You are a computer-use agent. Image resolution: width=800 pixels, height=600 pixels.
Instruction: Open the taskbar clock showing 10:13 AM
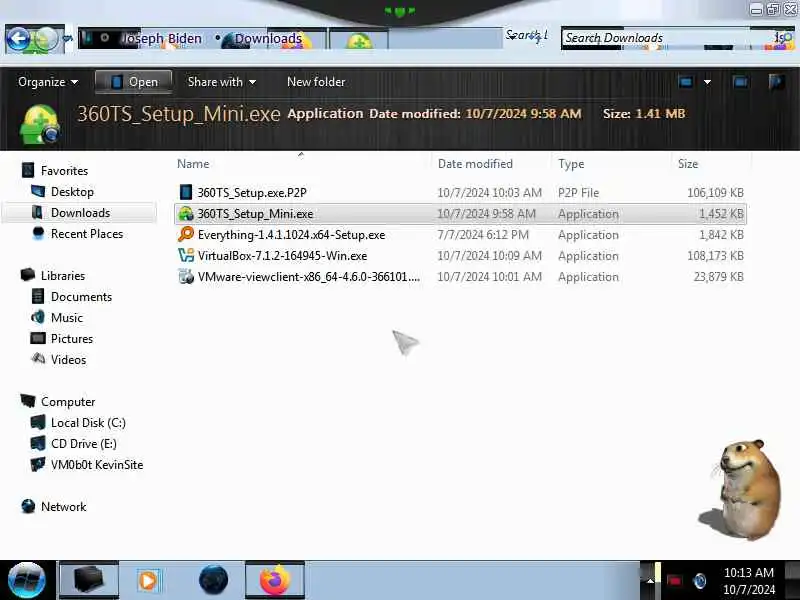(748, 581)
